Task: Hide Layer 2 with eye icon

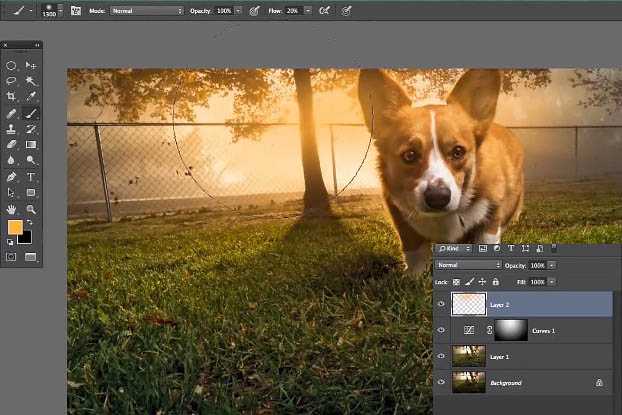Action: coord(442,303)
